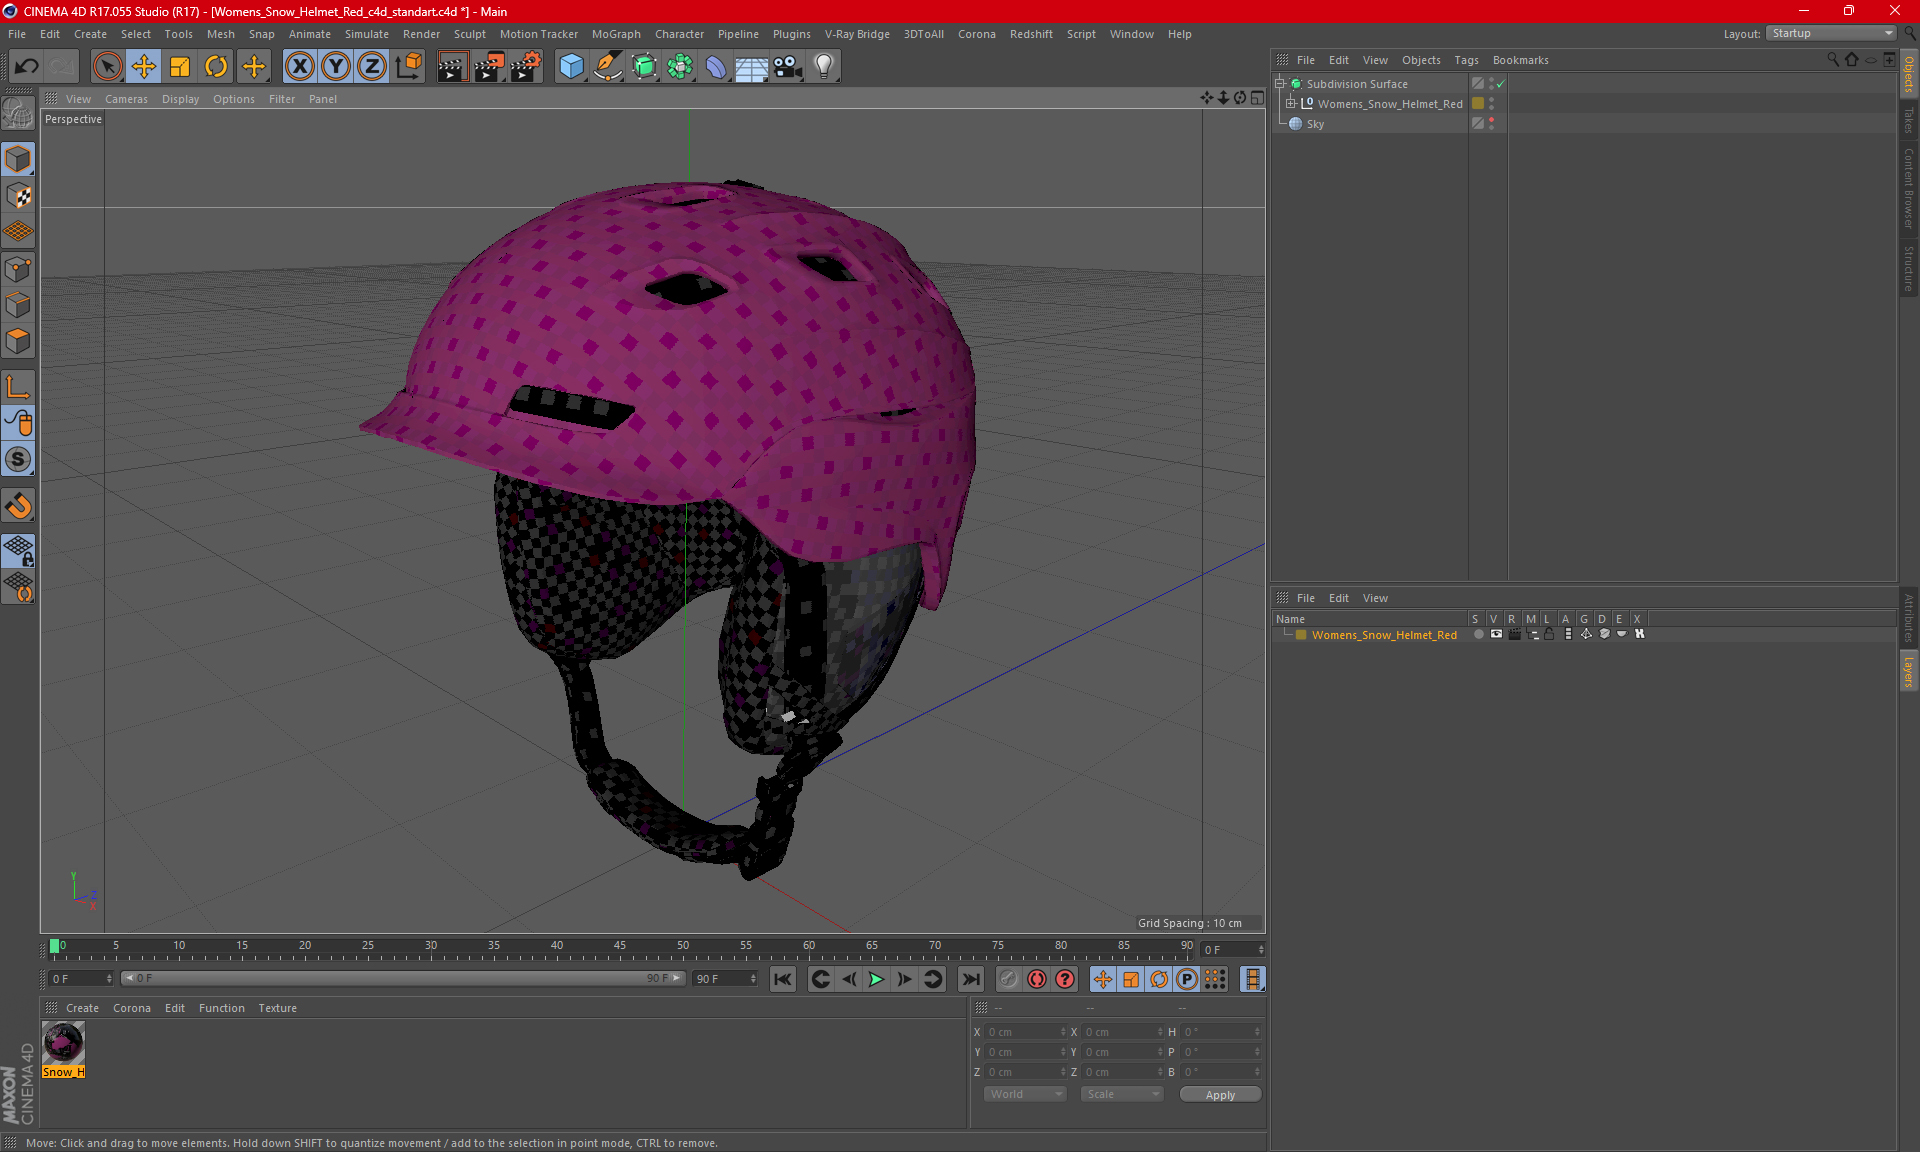Add a Cube primitive object
Viewport: 1920px width, 1152px height.
click(571, 67)
